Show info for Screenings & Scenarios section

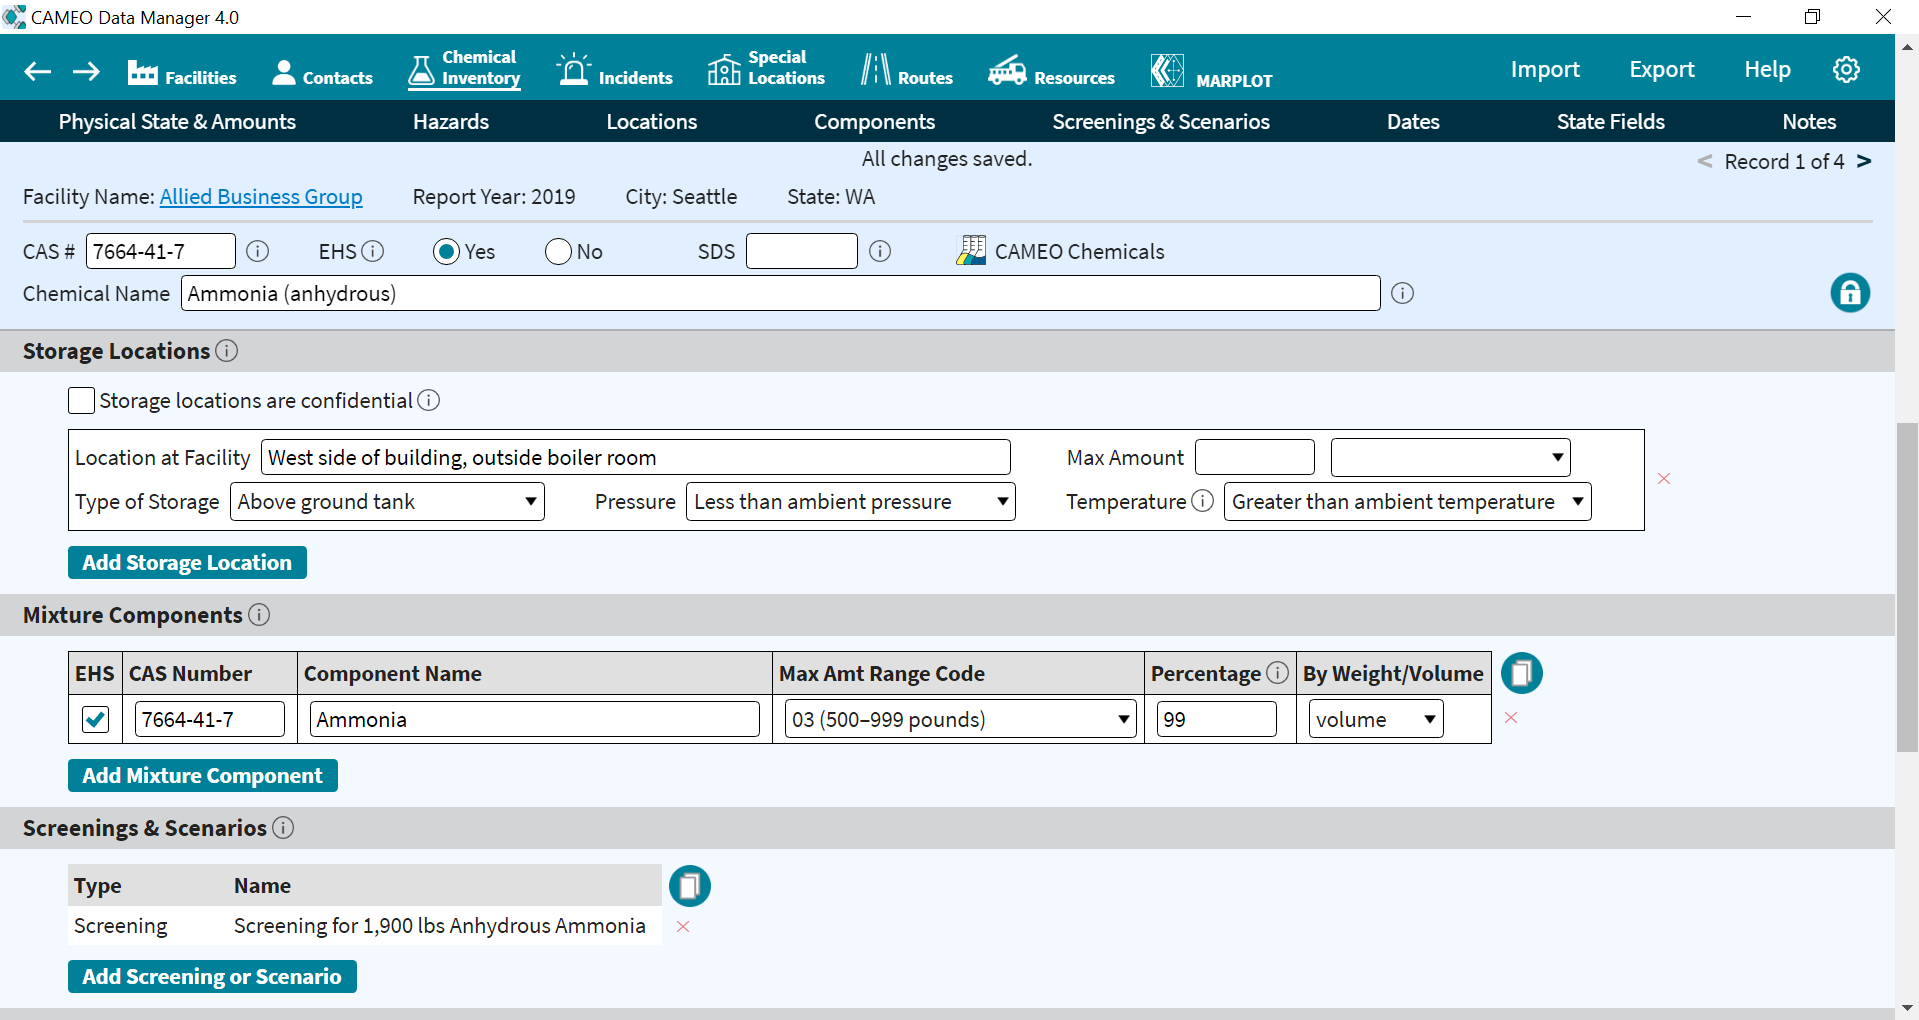(283, 828)
